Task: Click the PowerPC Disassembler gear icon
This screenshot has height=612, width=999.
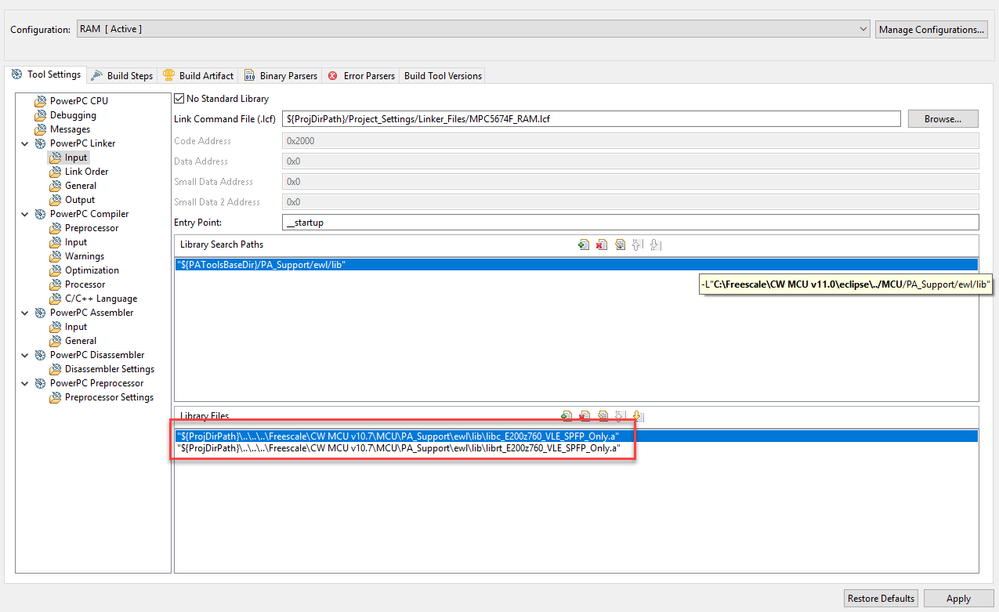Action: (40, 355)
